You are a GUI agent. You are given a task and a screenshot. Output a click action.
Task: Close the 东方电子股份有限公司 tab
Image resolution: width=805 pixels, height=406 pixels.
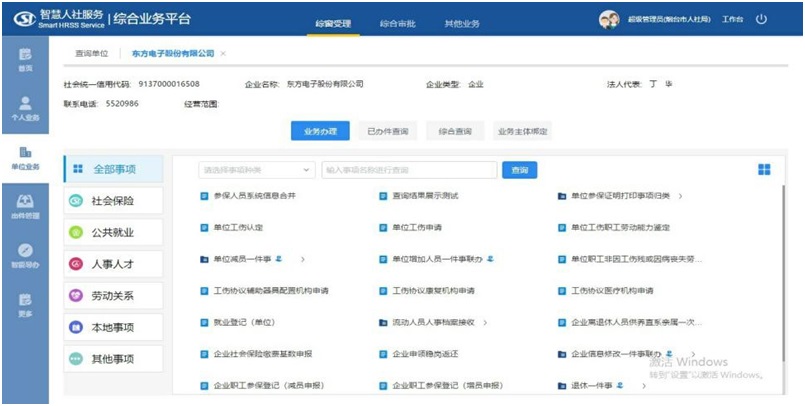click(x=223, y=53)
